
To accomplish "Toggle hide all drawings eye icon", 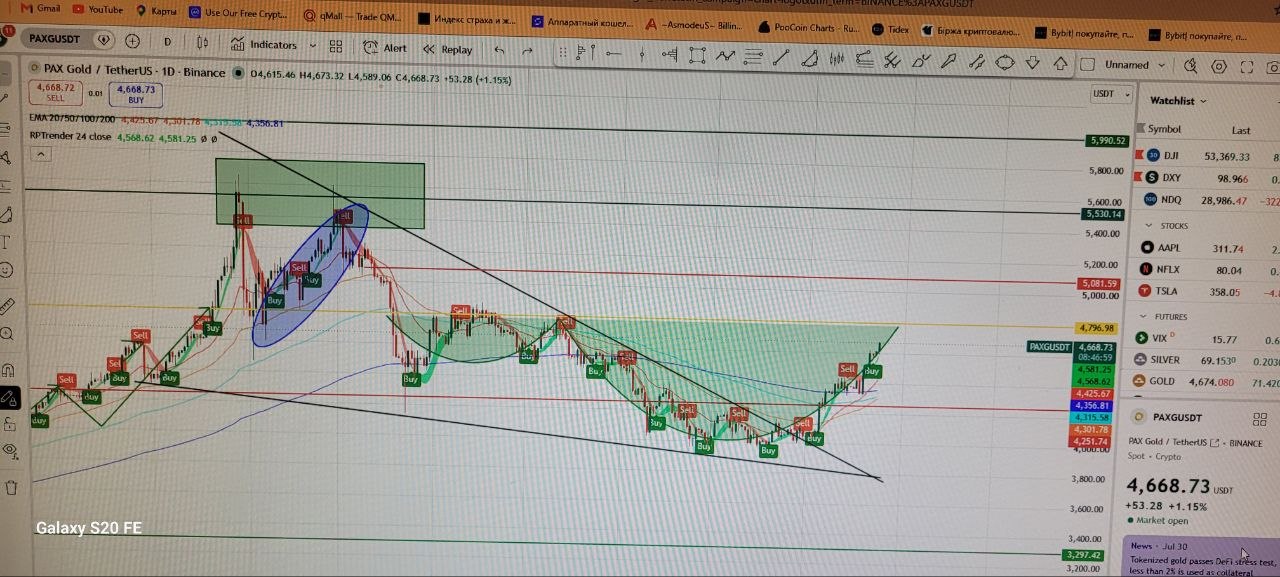I will tap(10, 451).
